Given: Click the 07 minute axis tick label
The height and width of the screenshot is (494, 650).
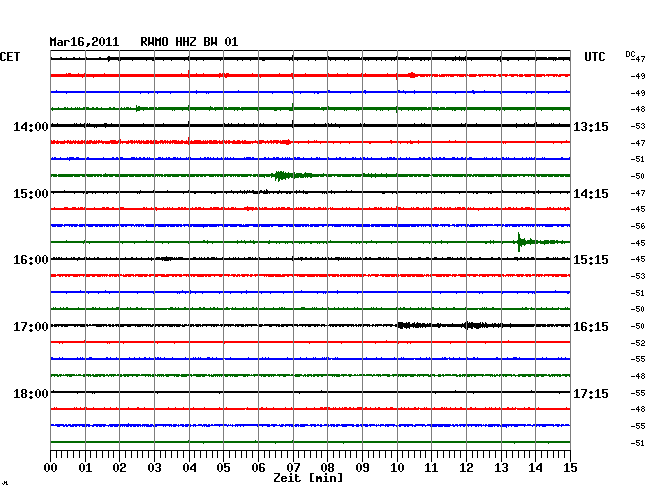Looking at the screenshot, I should [293, 467].
